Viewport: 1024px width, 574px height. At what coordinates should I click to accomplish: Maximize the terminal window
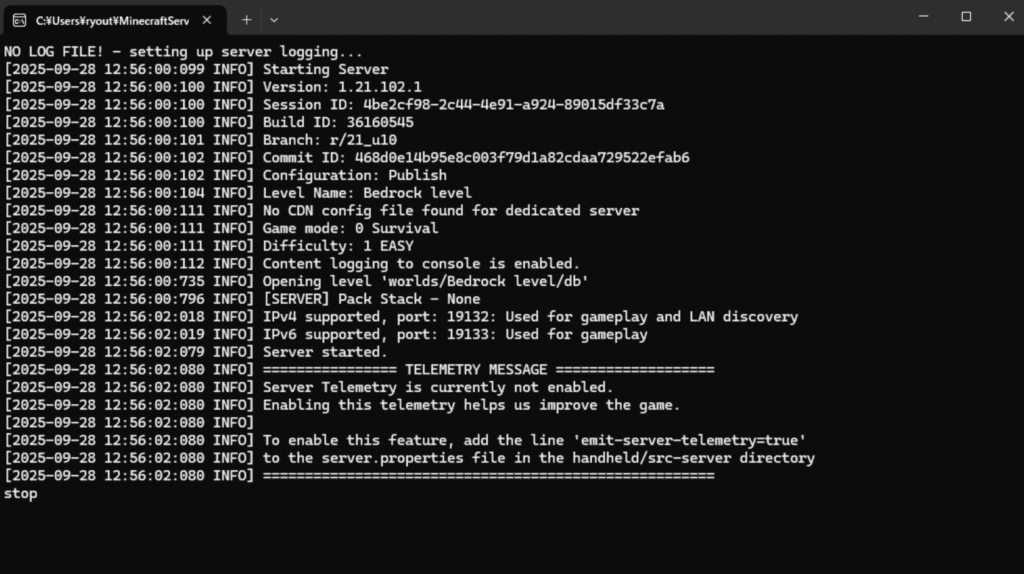coord(966,16)
